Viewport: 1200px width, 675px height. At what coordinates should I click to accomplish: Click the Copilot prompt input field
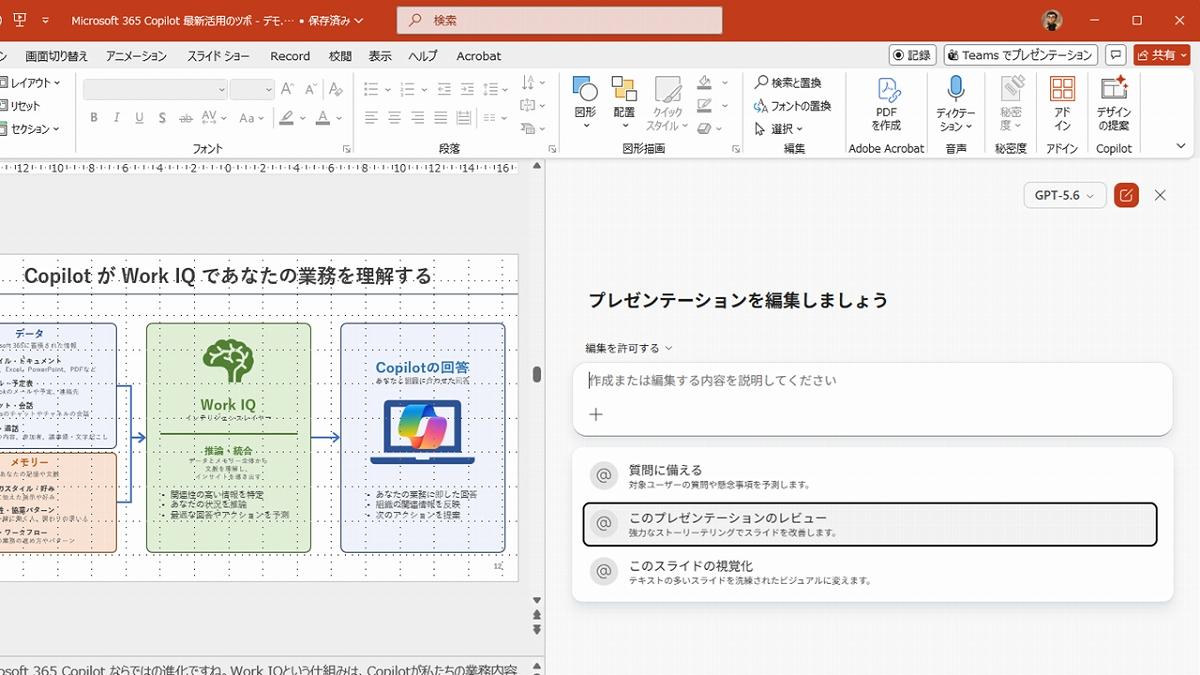point(872,381)
